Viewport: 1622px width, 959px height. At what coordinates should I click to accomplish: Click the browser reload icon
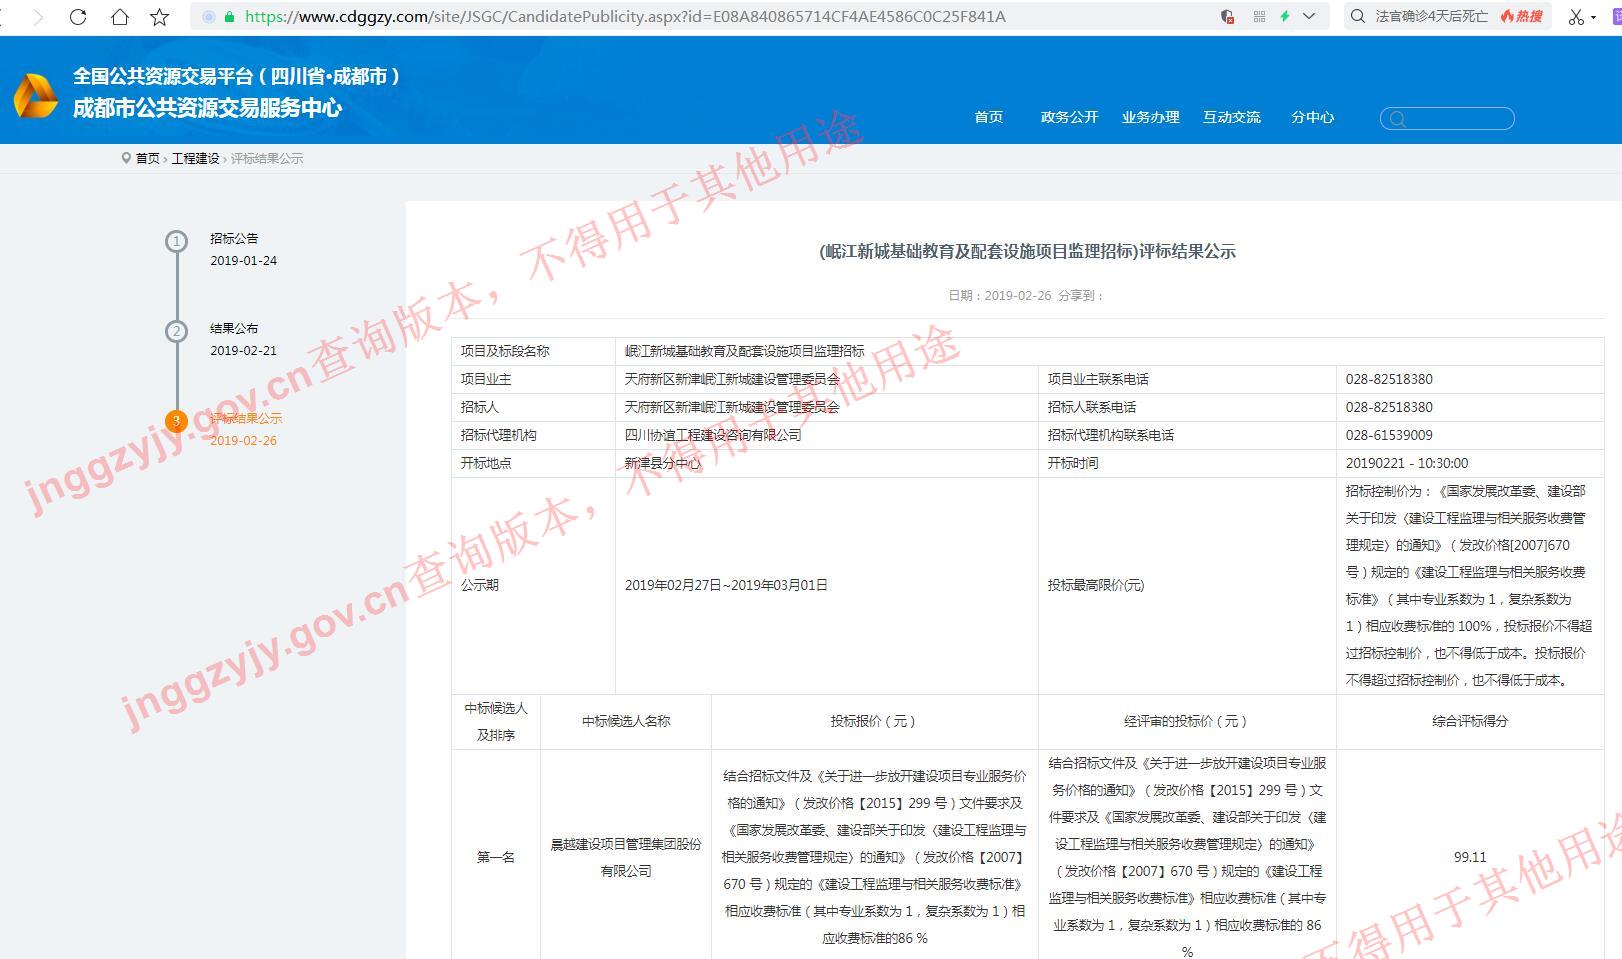point(78,17)
